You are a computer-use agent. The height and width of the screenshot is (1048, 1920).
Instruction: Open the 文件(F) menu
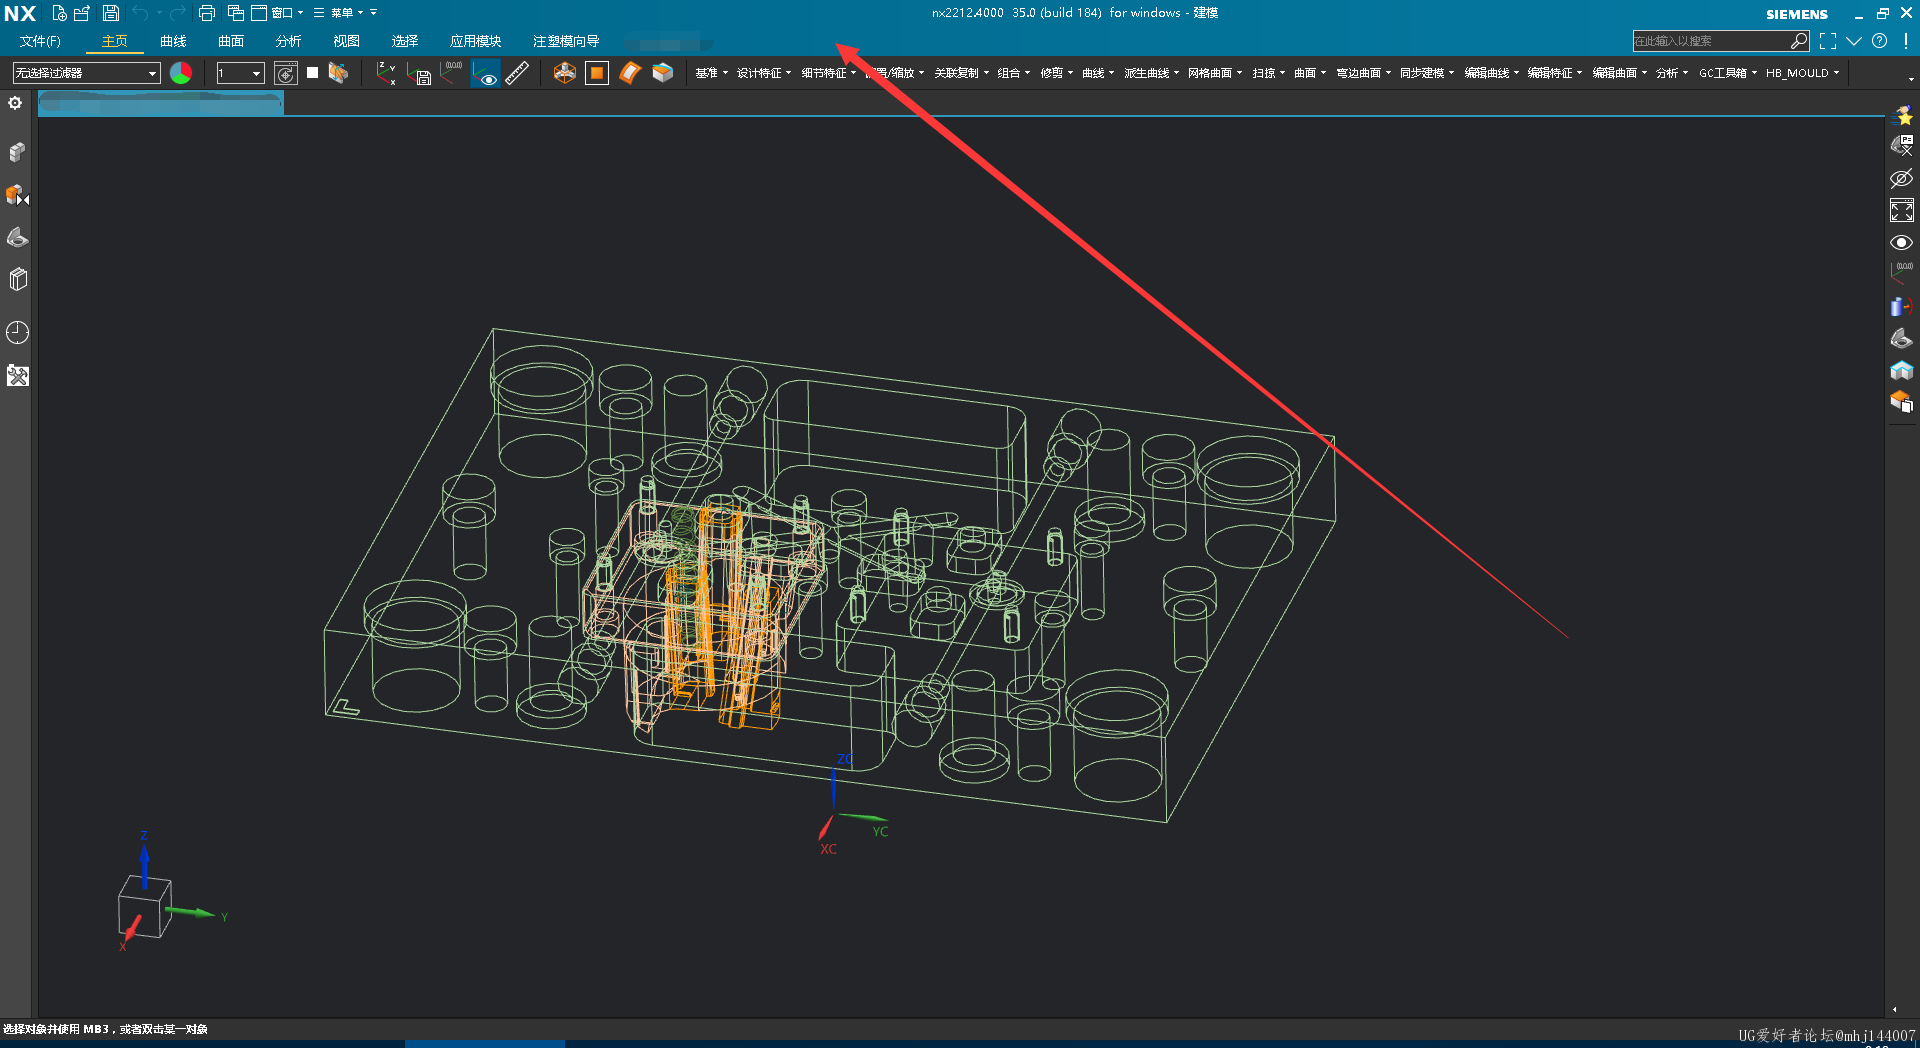tap(40, 41)
